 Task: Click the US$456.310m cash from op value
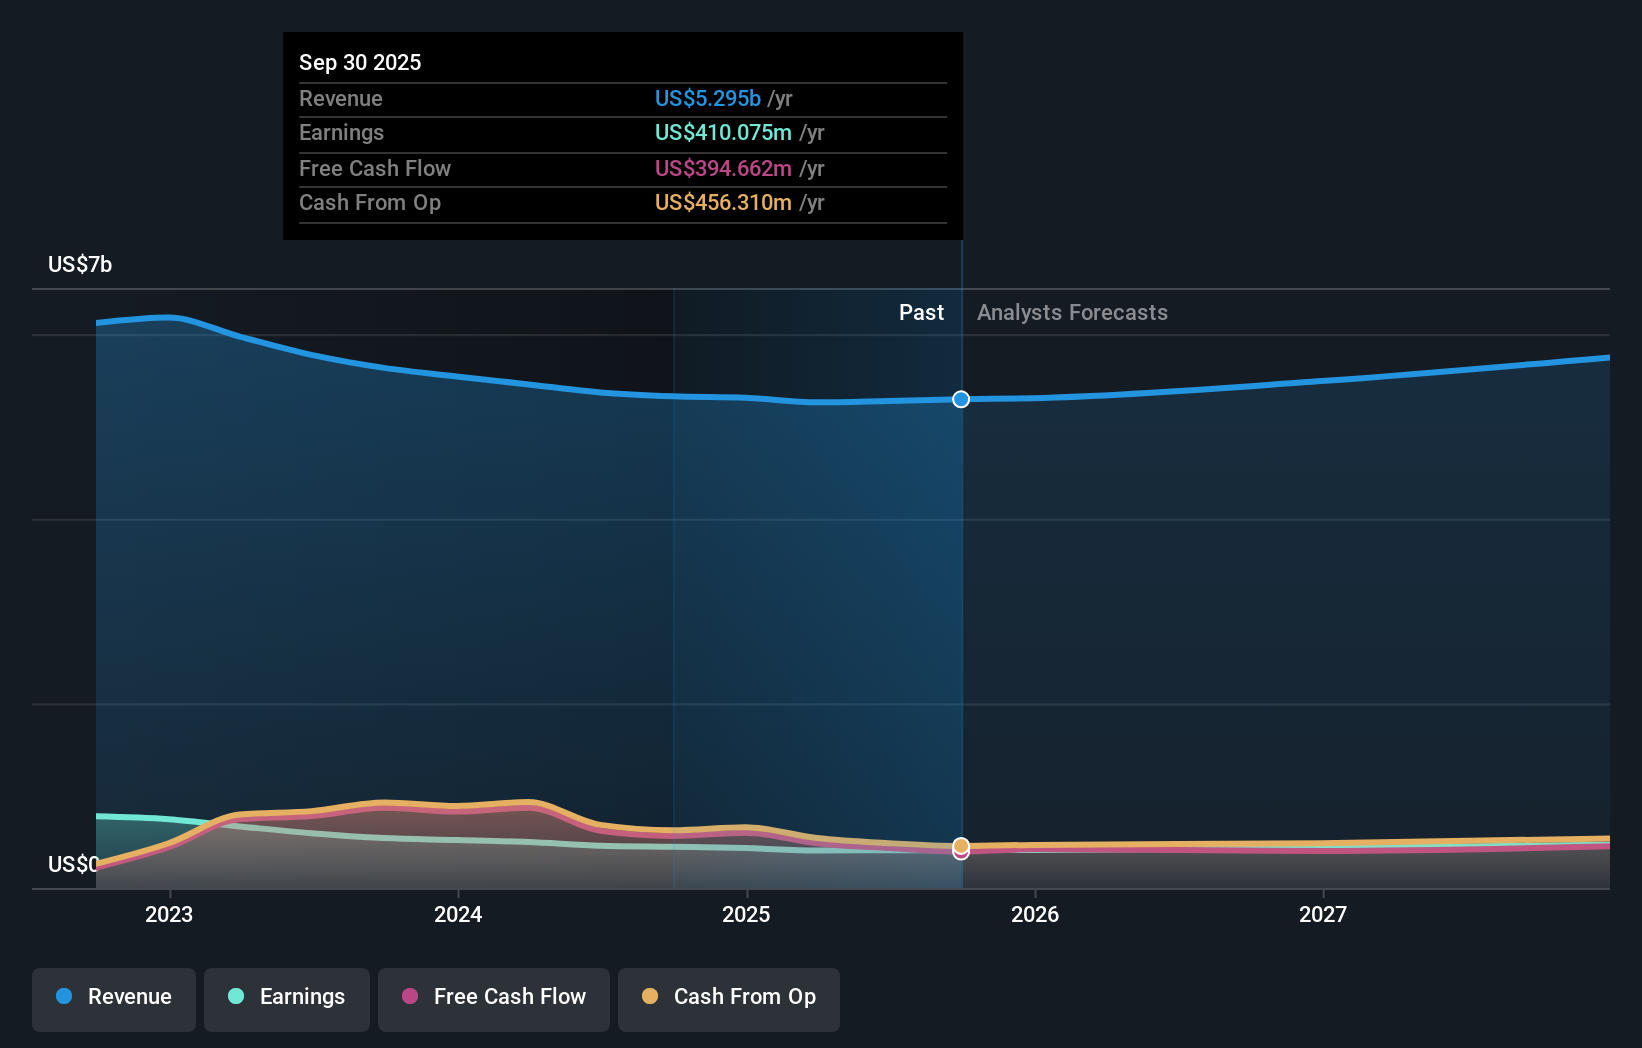coord(723,202)
